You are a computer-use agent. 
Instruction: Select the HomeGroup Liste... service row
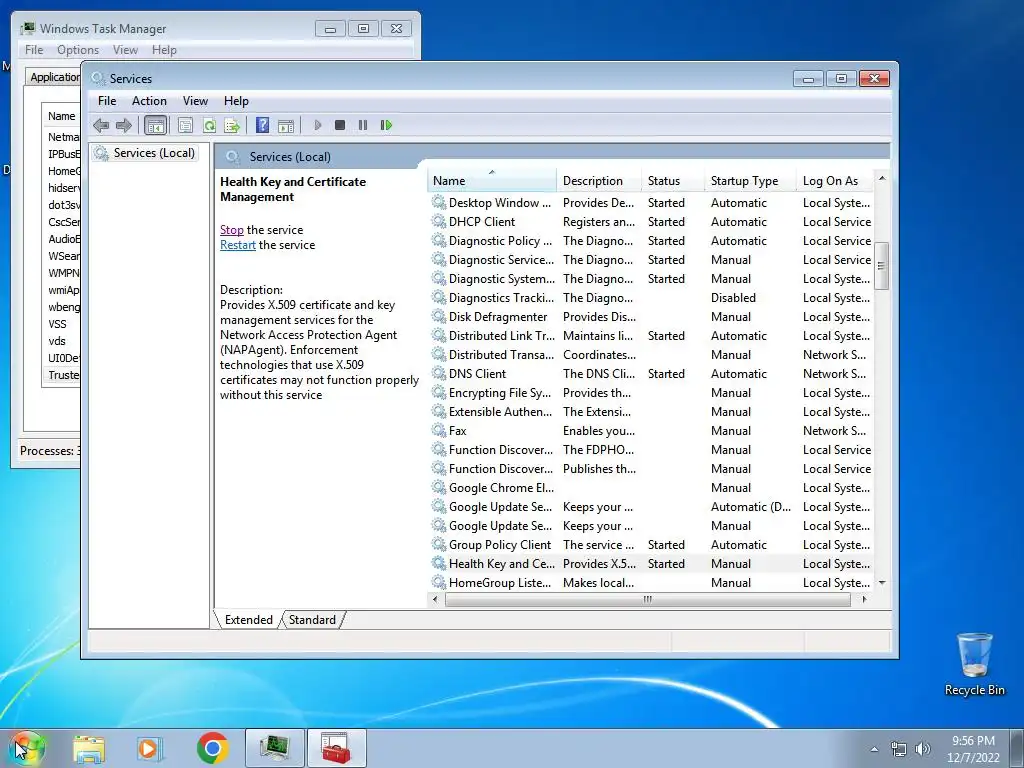[651, 583]
